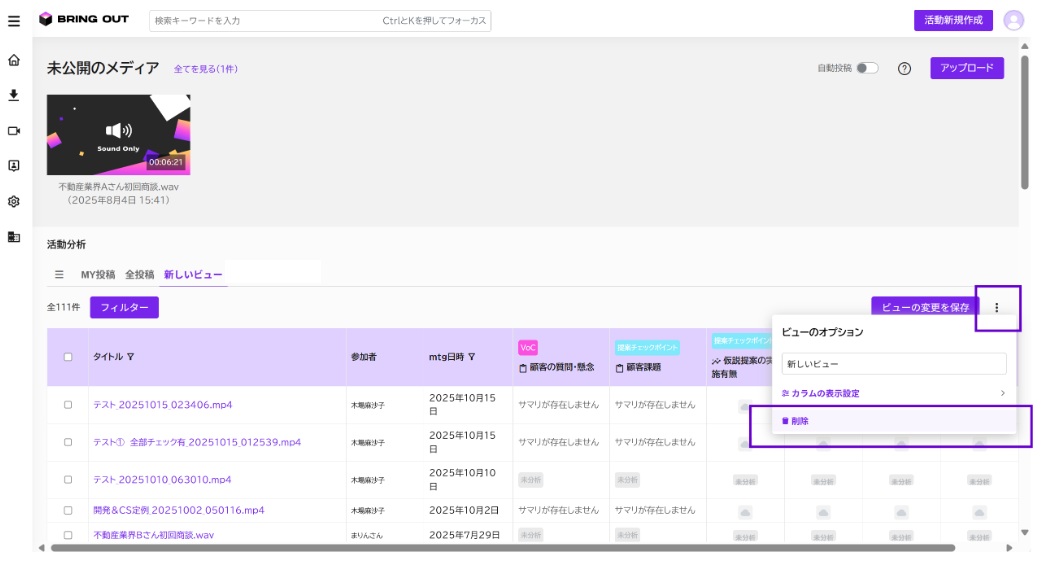The image size is (1051, 570).
Task: Open the mtg日時 column sort filter
Action: coord(472,357)
